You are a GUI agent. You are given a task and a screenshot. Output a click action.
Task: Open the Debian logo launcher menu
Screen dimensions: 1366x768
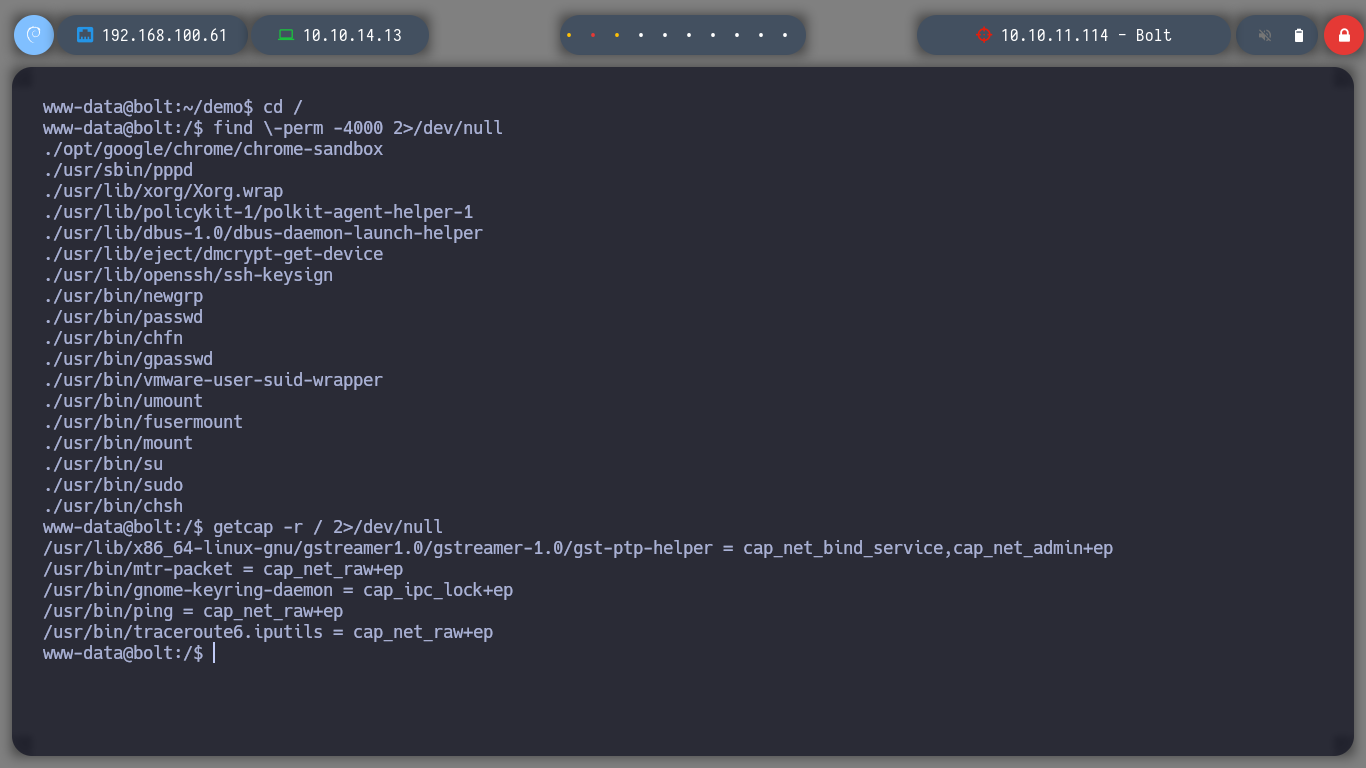click(x=33, y=35)
